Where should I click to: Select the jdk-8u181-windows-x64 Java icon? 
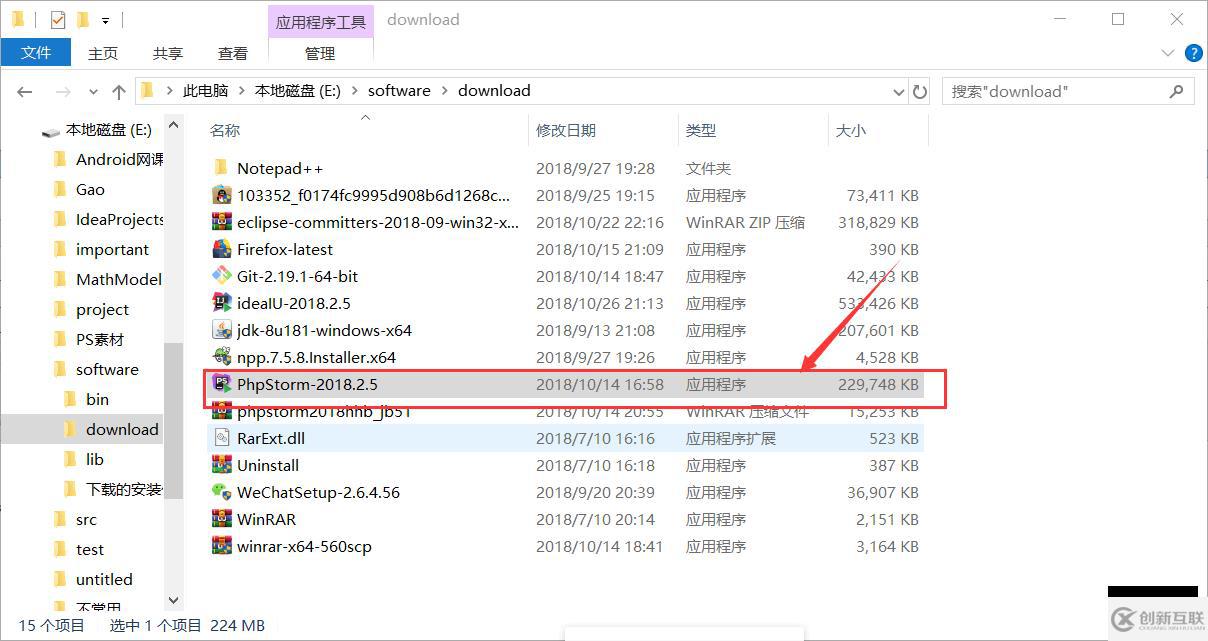pyautogui.click(x=222, y=330)
